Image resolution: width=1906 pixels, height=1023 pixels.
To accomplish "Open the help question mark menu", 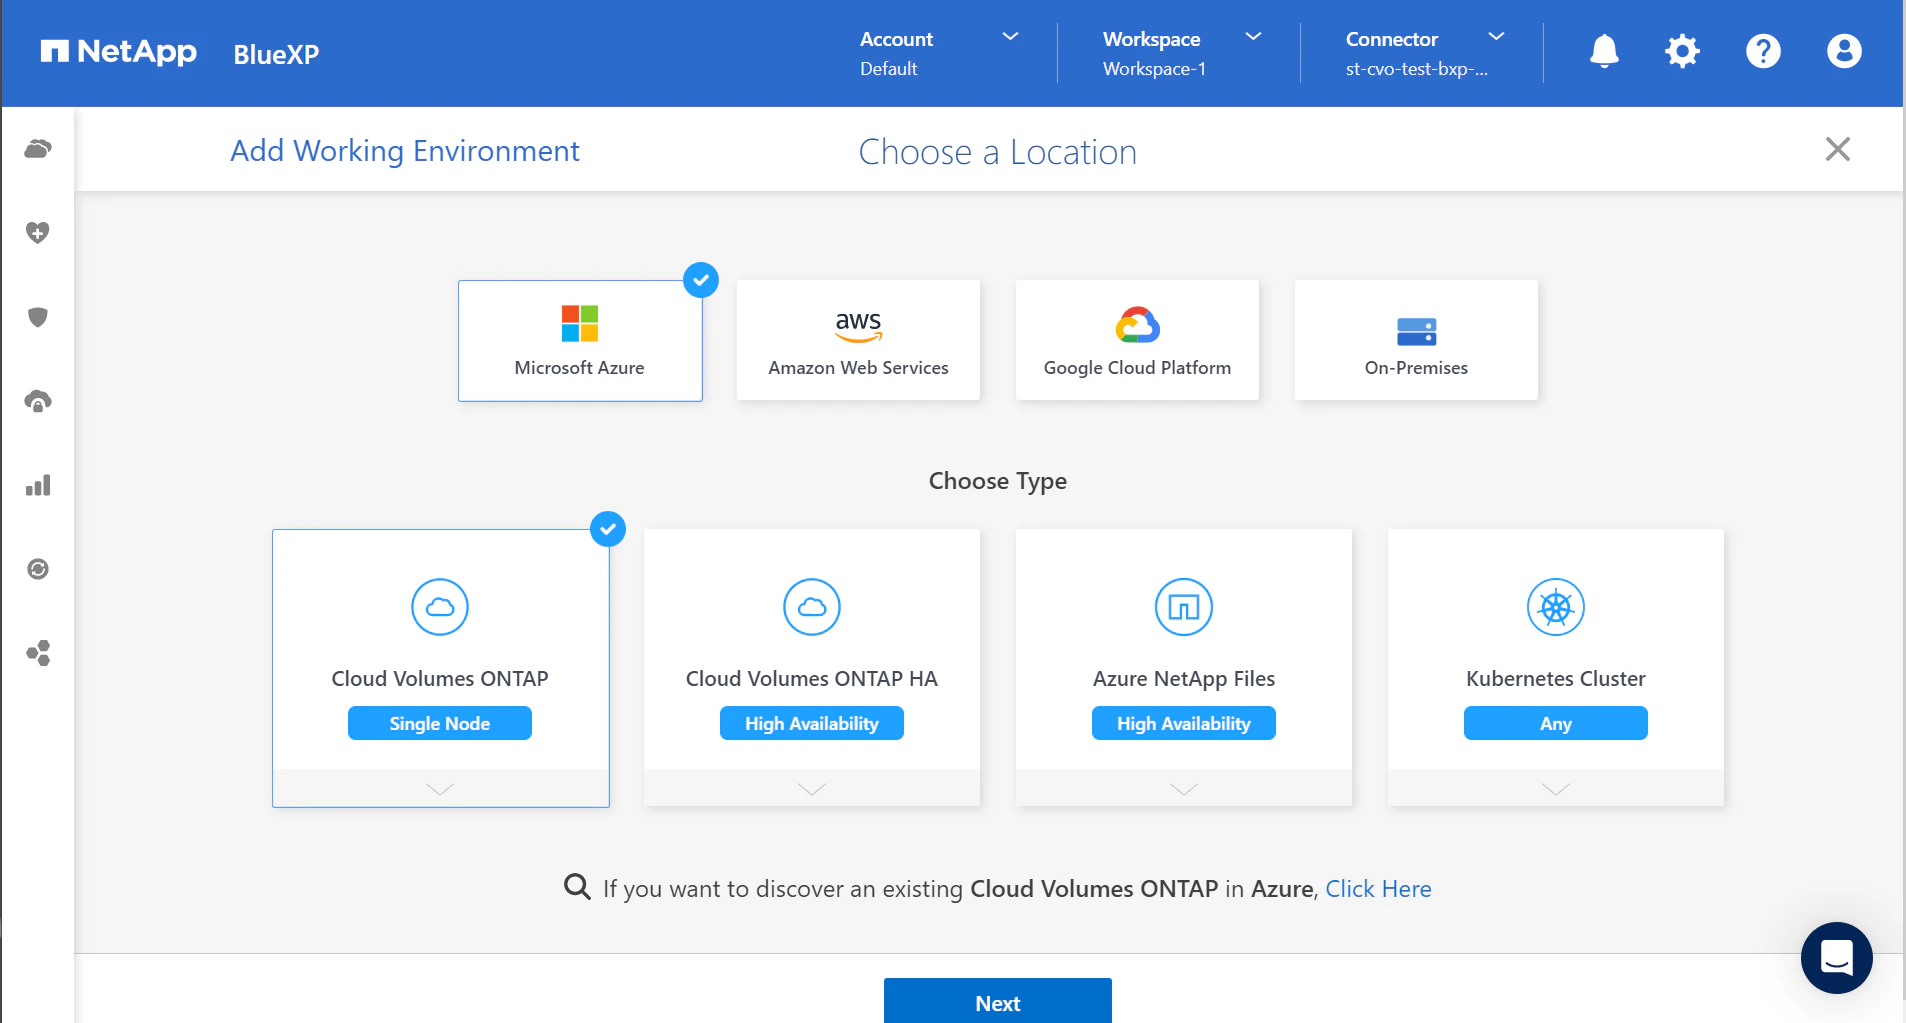I will click(1763, 51).
